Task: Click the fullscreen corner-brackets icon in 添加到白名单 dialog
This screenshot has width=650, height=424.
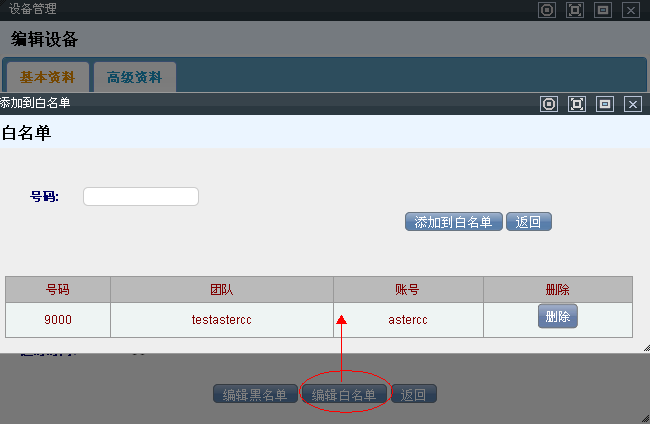Action: click(576, 104)
